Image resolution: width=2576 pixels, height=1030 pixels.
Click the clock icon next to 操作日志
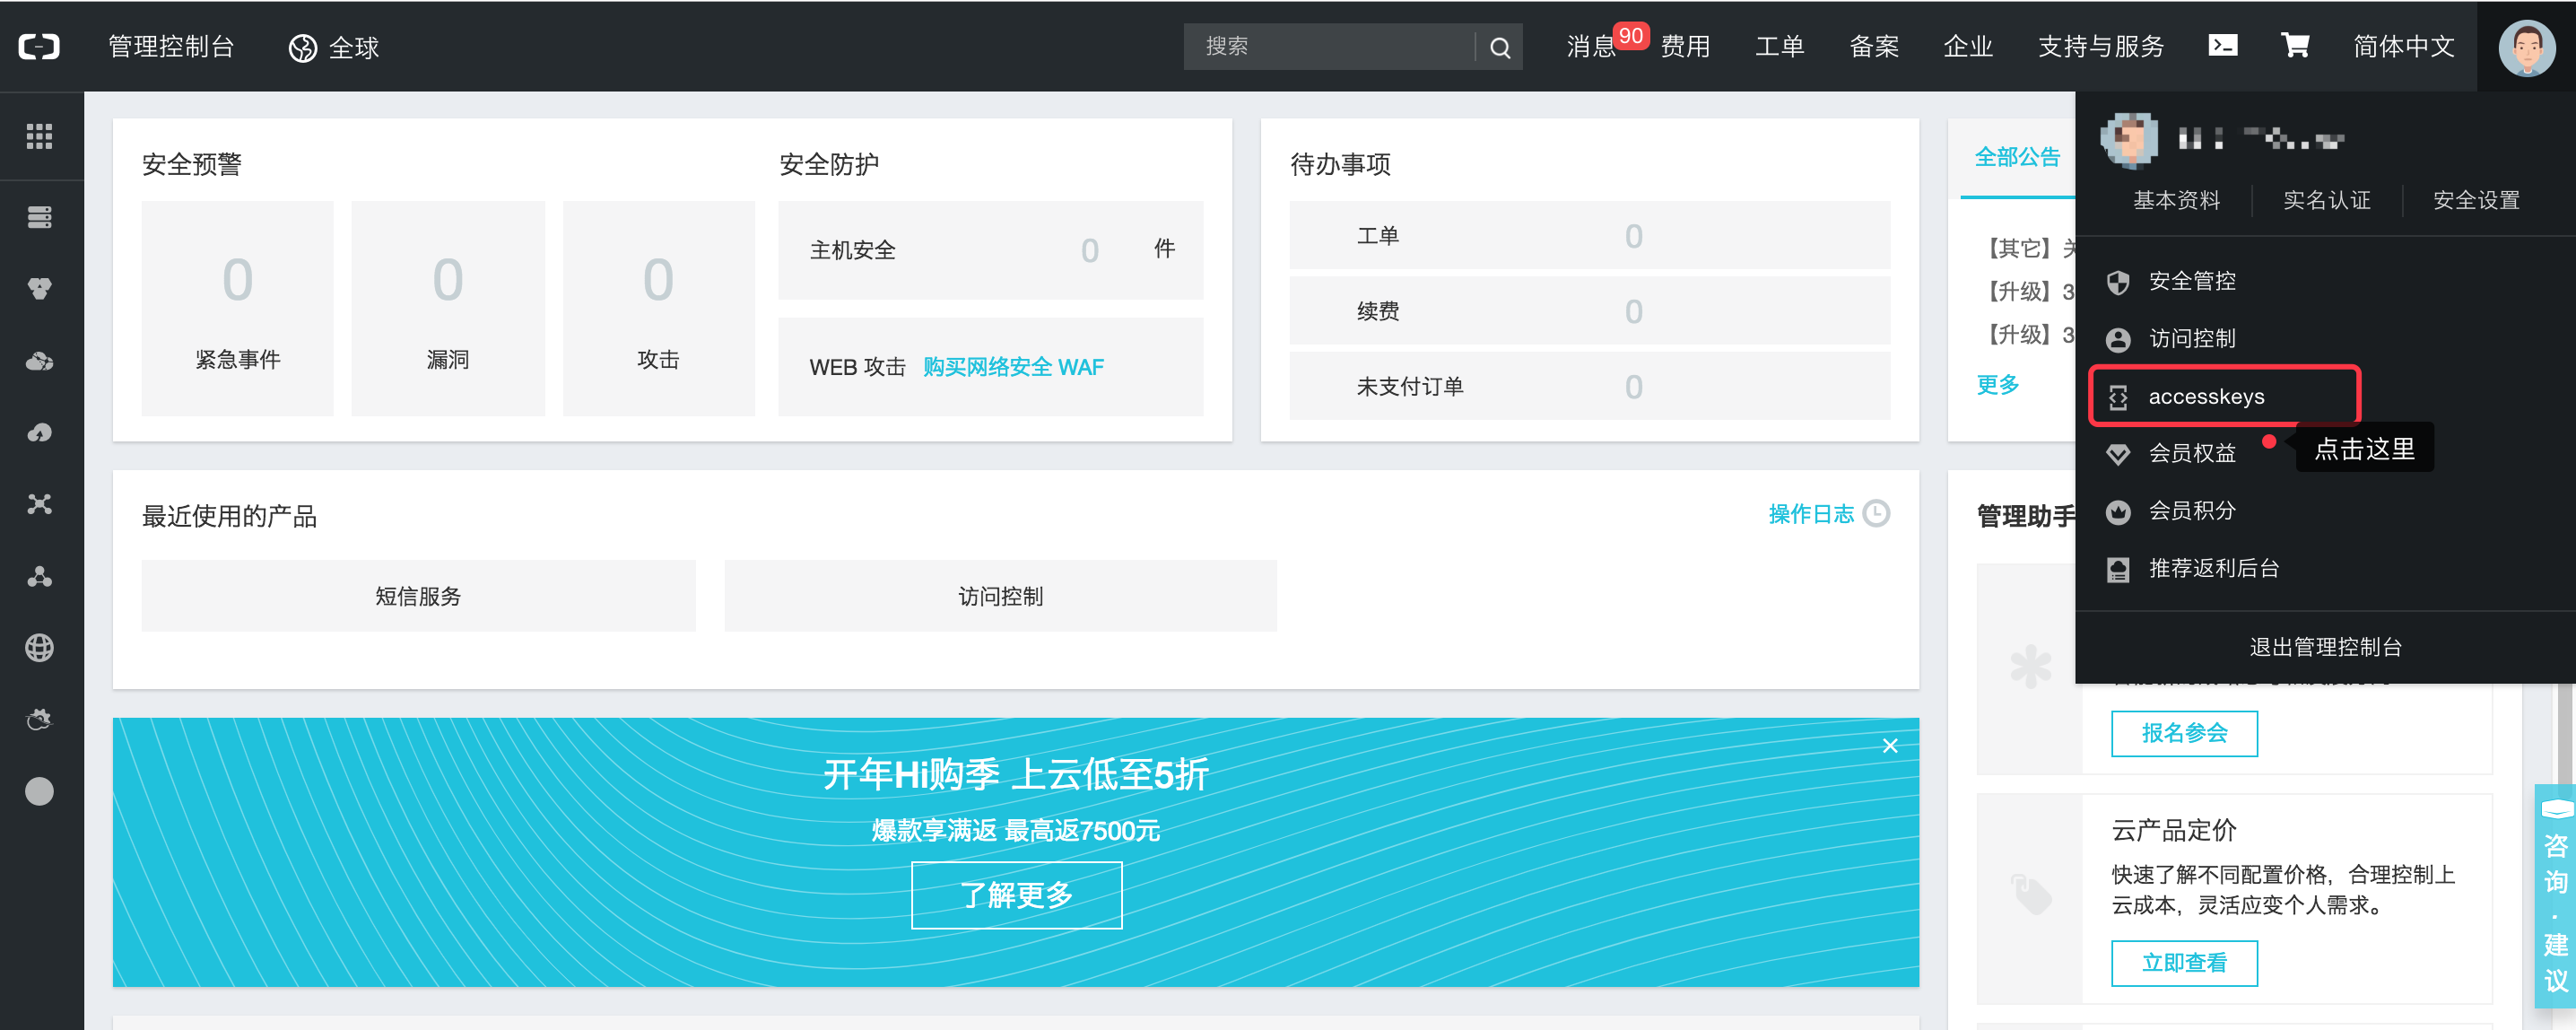point(1876,513)
